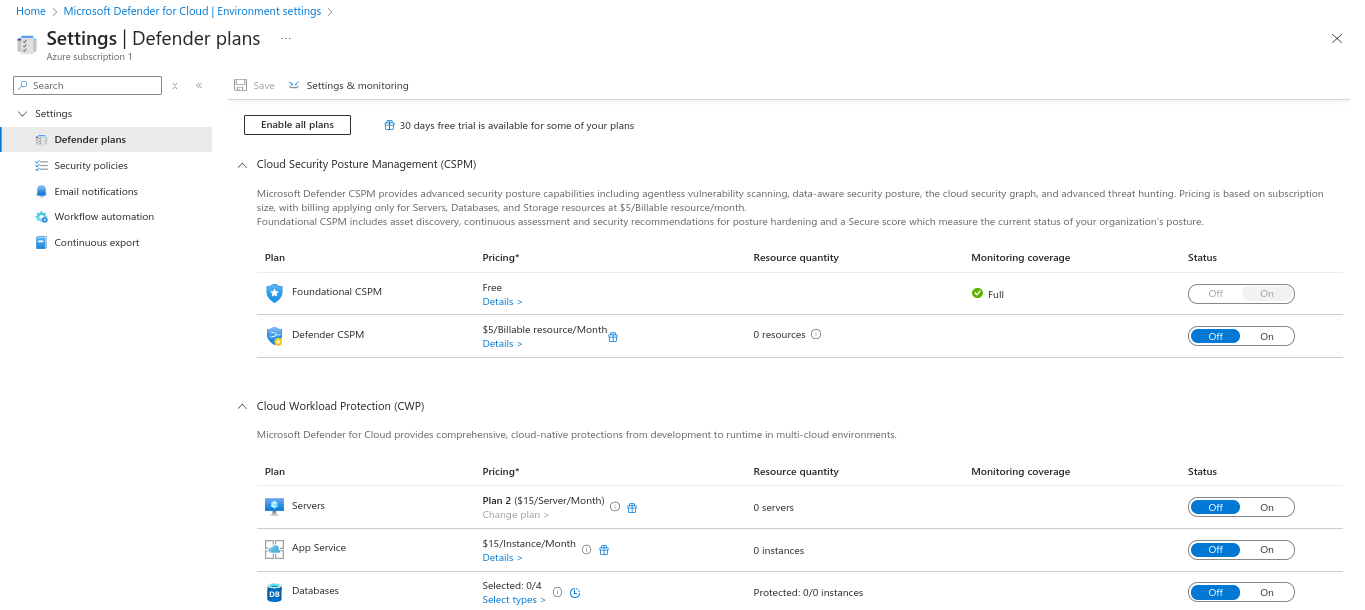1365x610 pixels.
Task: Turn Defender CSPM status On
Action: point(1267,336)
